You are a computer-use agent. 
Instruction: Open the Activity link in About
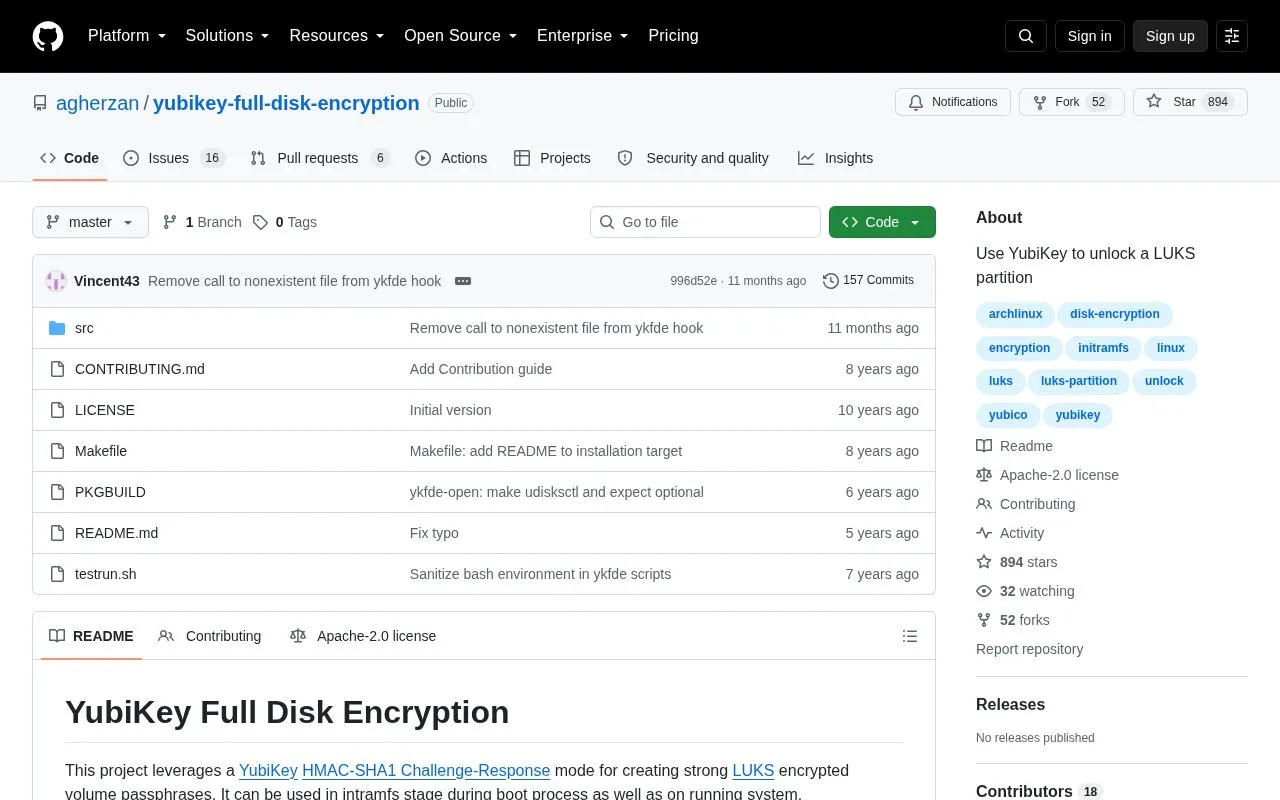pyautogui.click(x=1010, y=533)
